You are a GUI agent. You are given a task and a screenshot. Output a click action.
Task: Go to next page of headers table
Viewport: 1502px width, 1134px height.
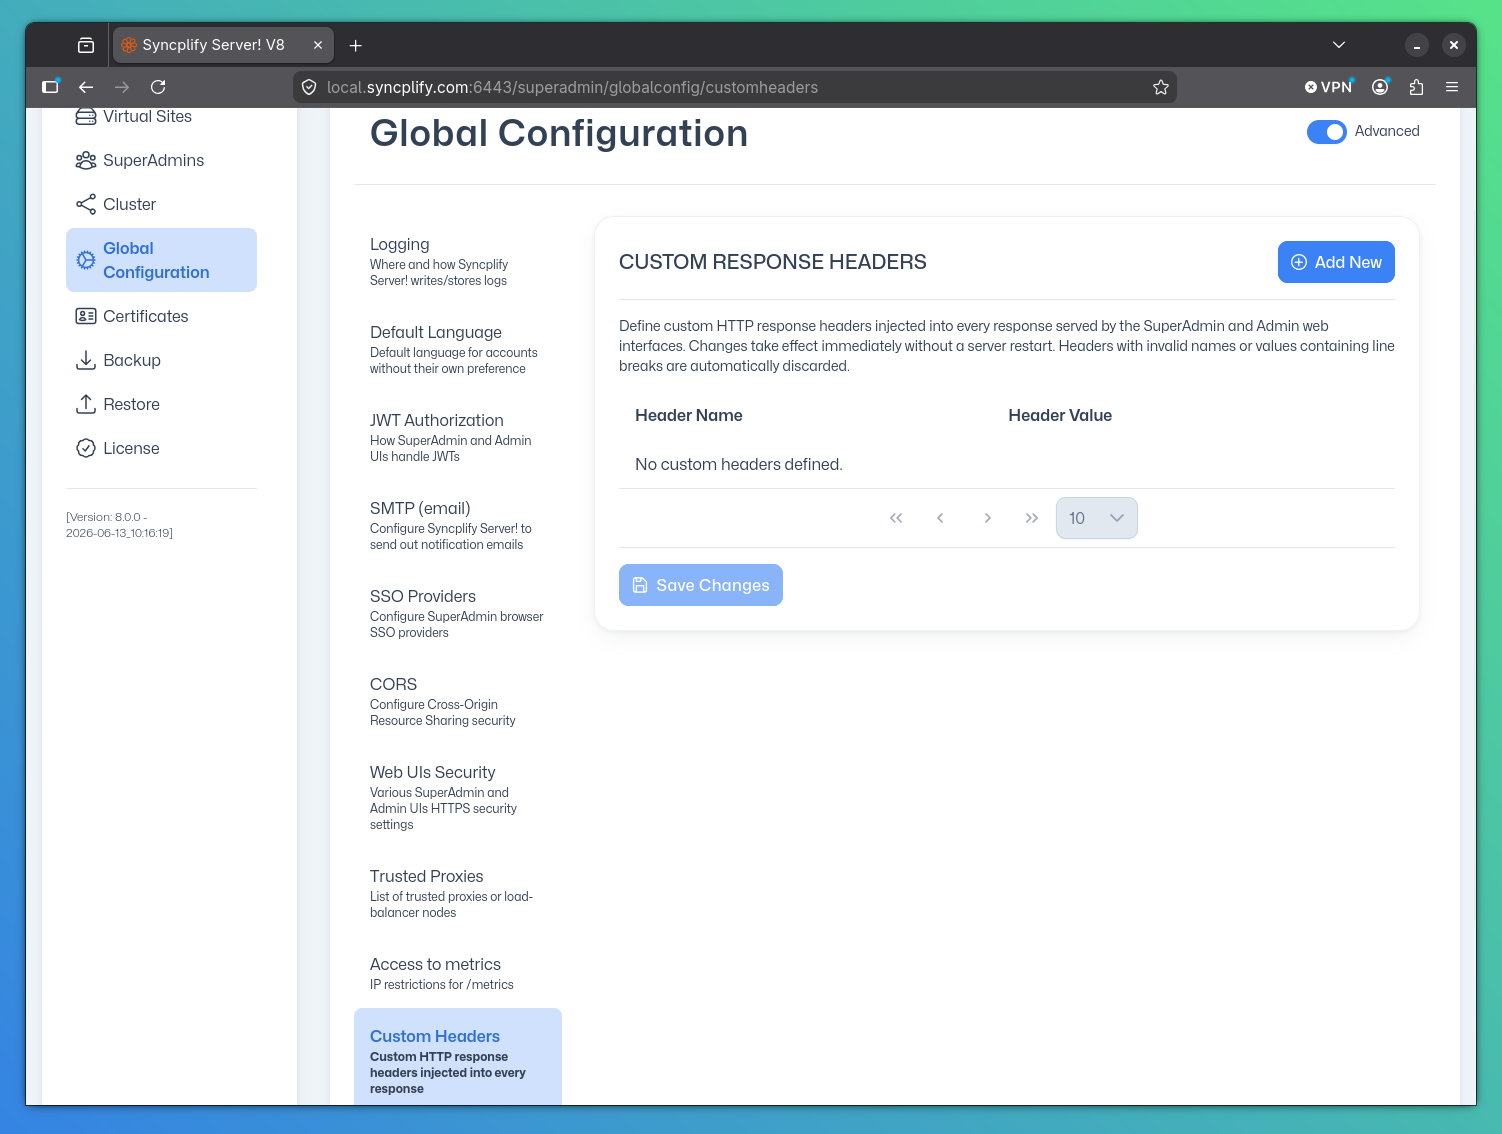987,518
